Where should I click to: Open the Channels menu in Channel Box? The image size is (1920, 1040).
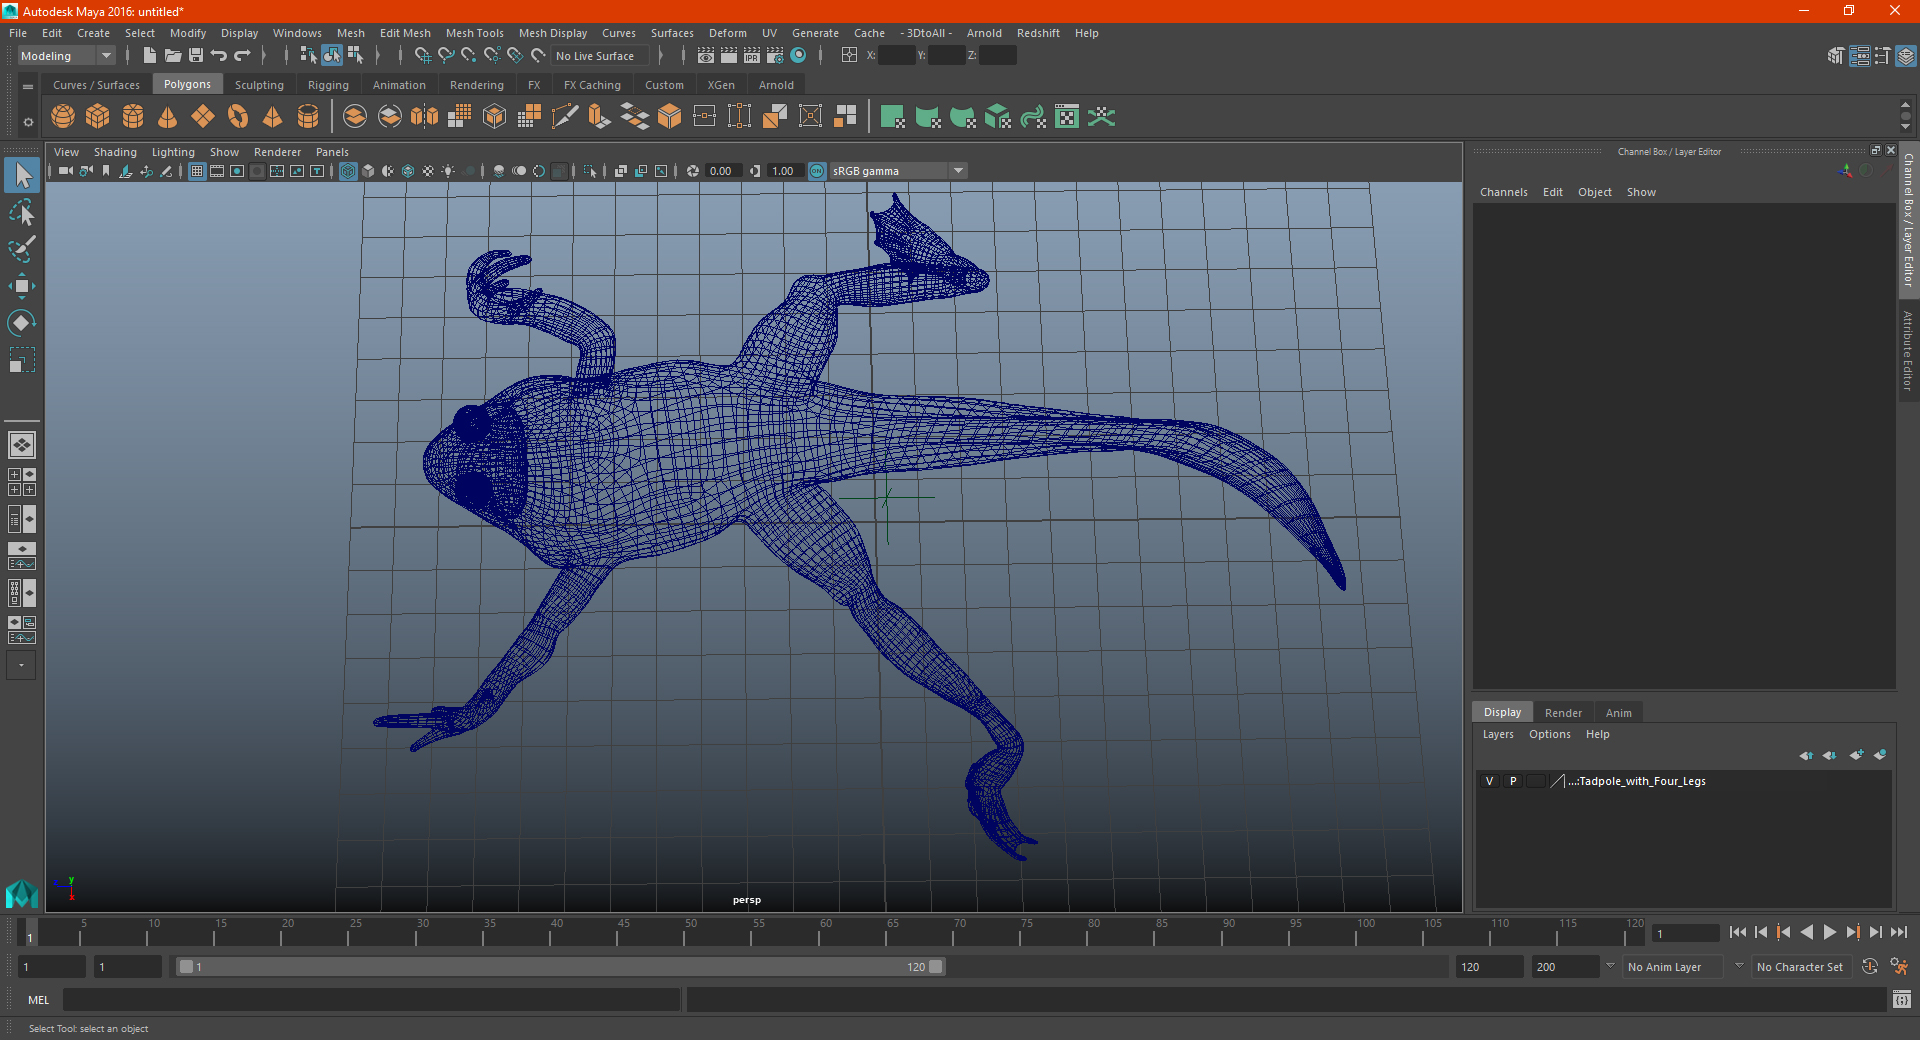[x=1503, y=192]
